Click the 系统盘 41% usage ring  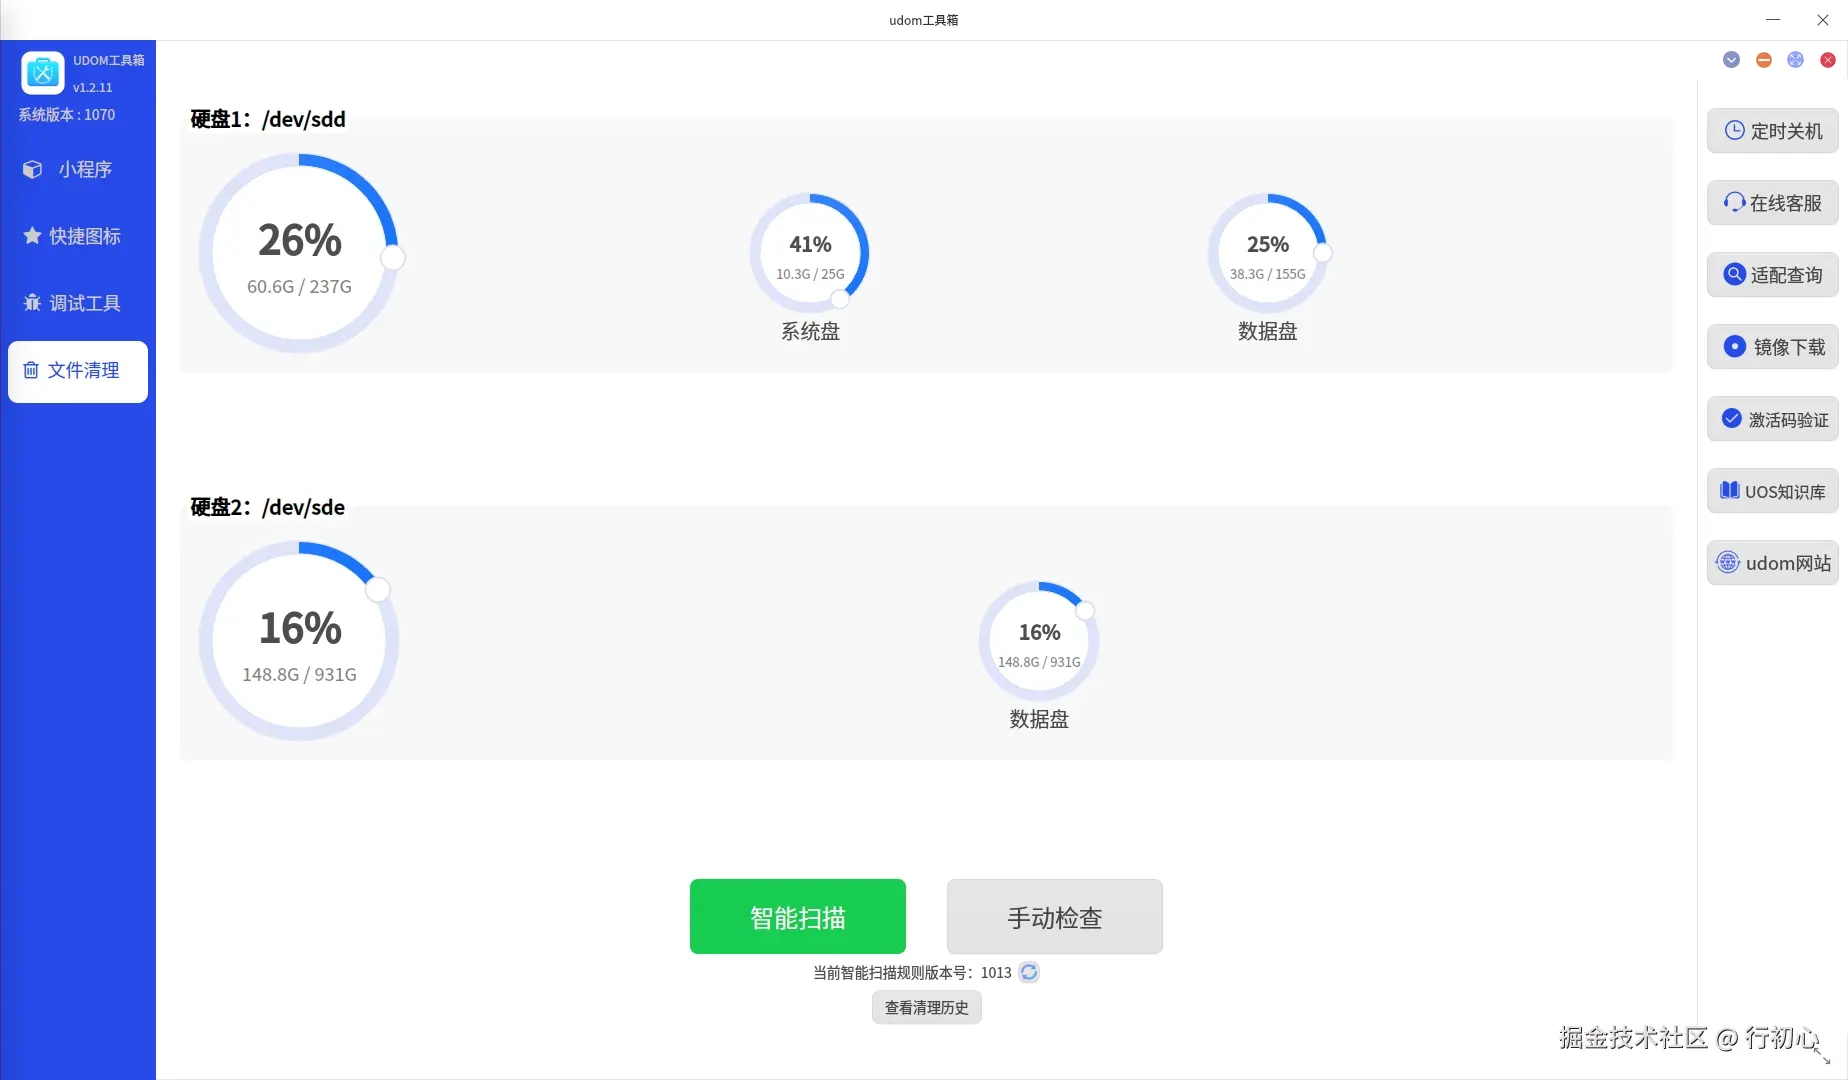point(810,253)
